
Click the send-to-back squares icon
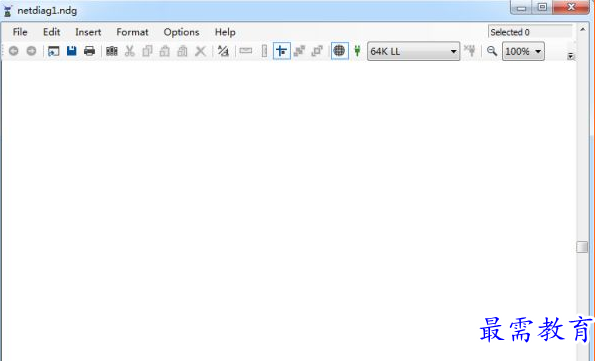(x=317, y=51)
